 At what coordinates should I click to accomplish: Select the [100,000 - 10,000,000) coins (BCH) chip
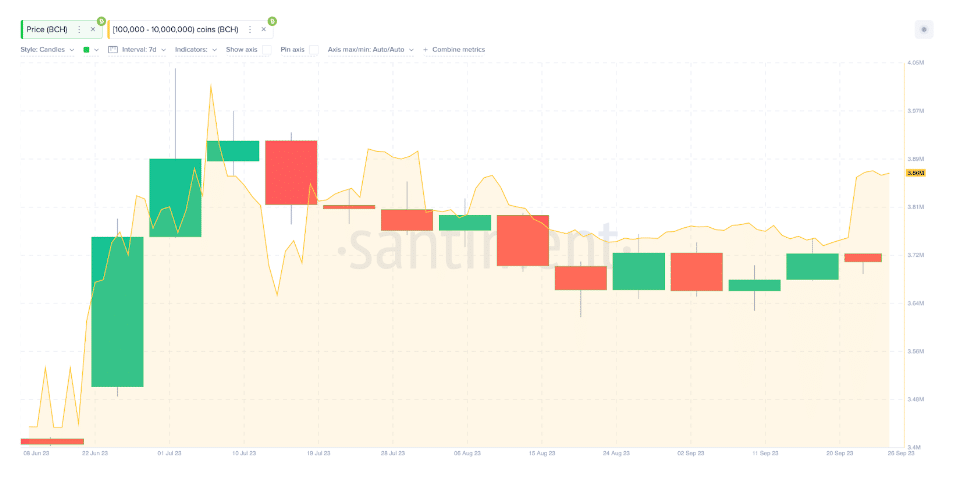point(191,29)
